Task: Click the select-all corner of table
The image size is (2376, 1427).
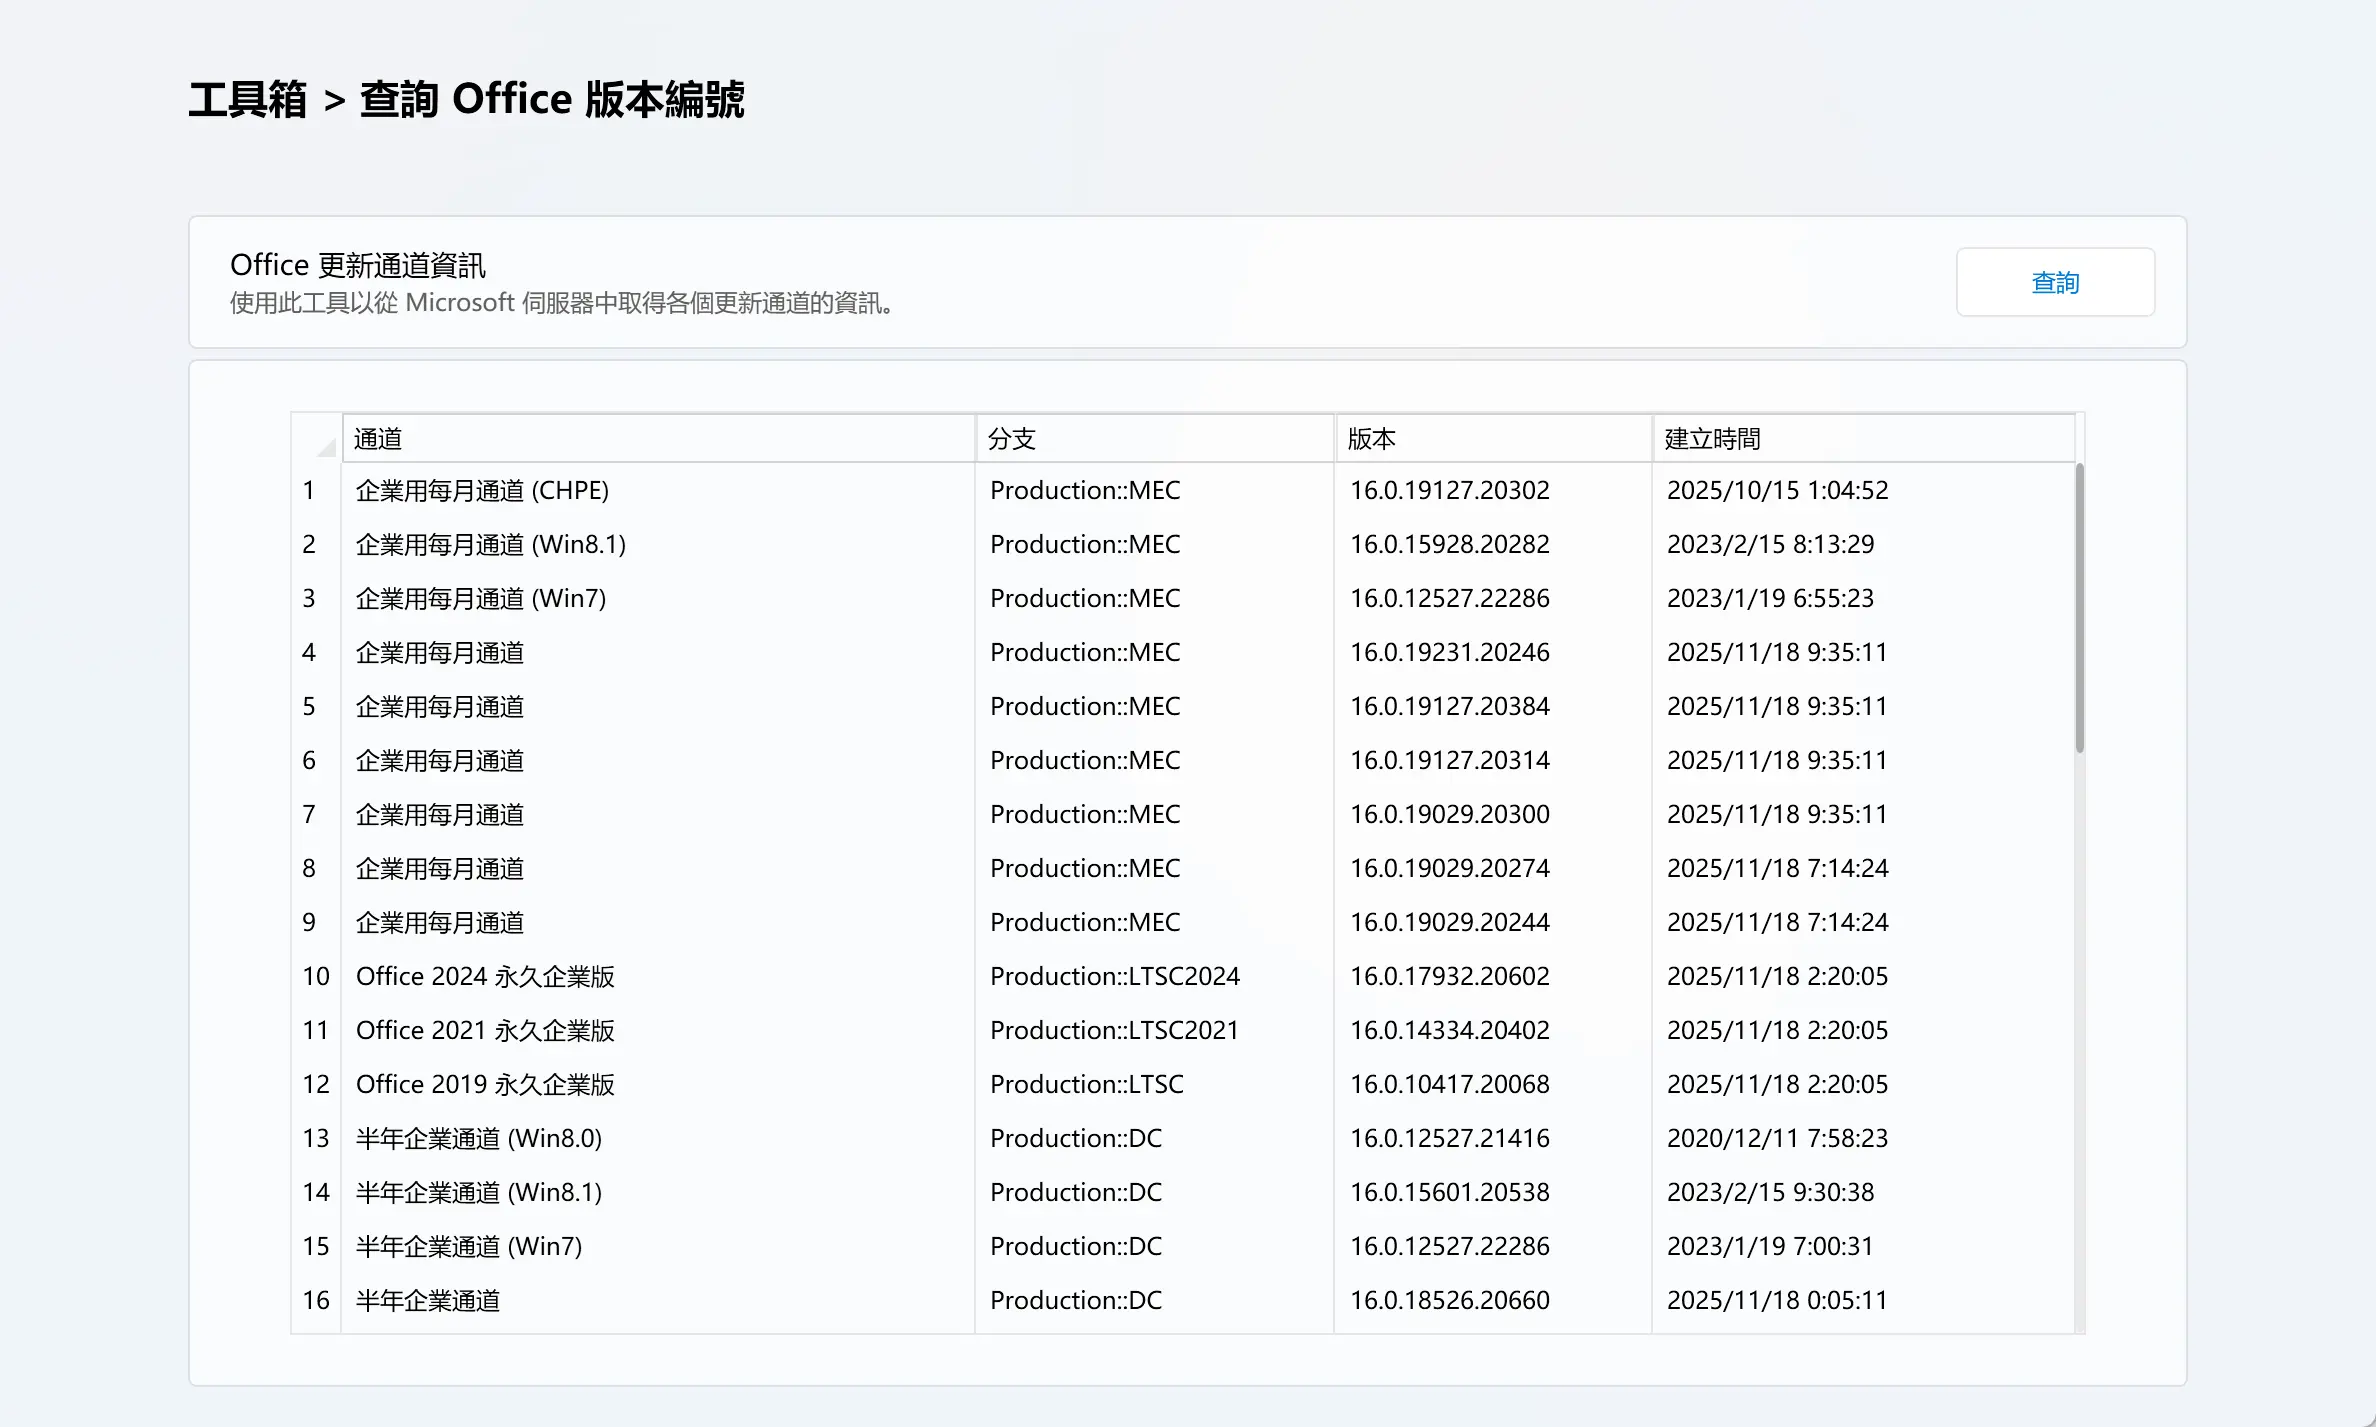Action: click(x=318, y=439)
